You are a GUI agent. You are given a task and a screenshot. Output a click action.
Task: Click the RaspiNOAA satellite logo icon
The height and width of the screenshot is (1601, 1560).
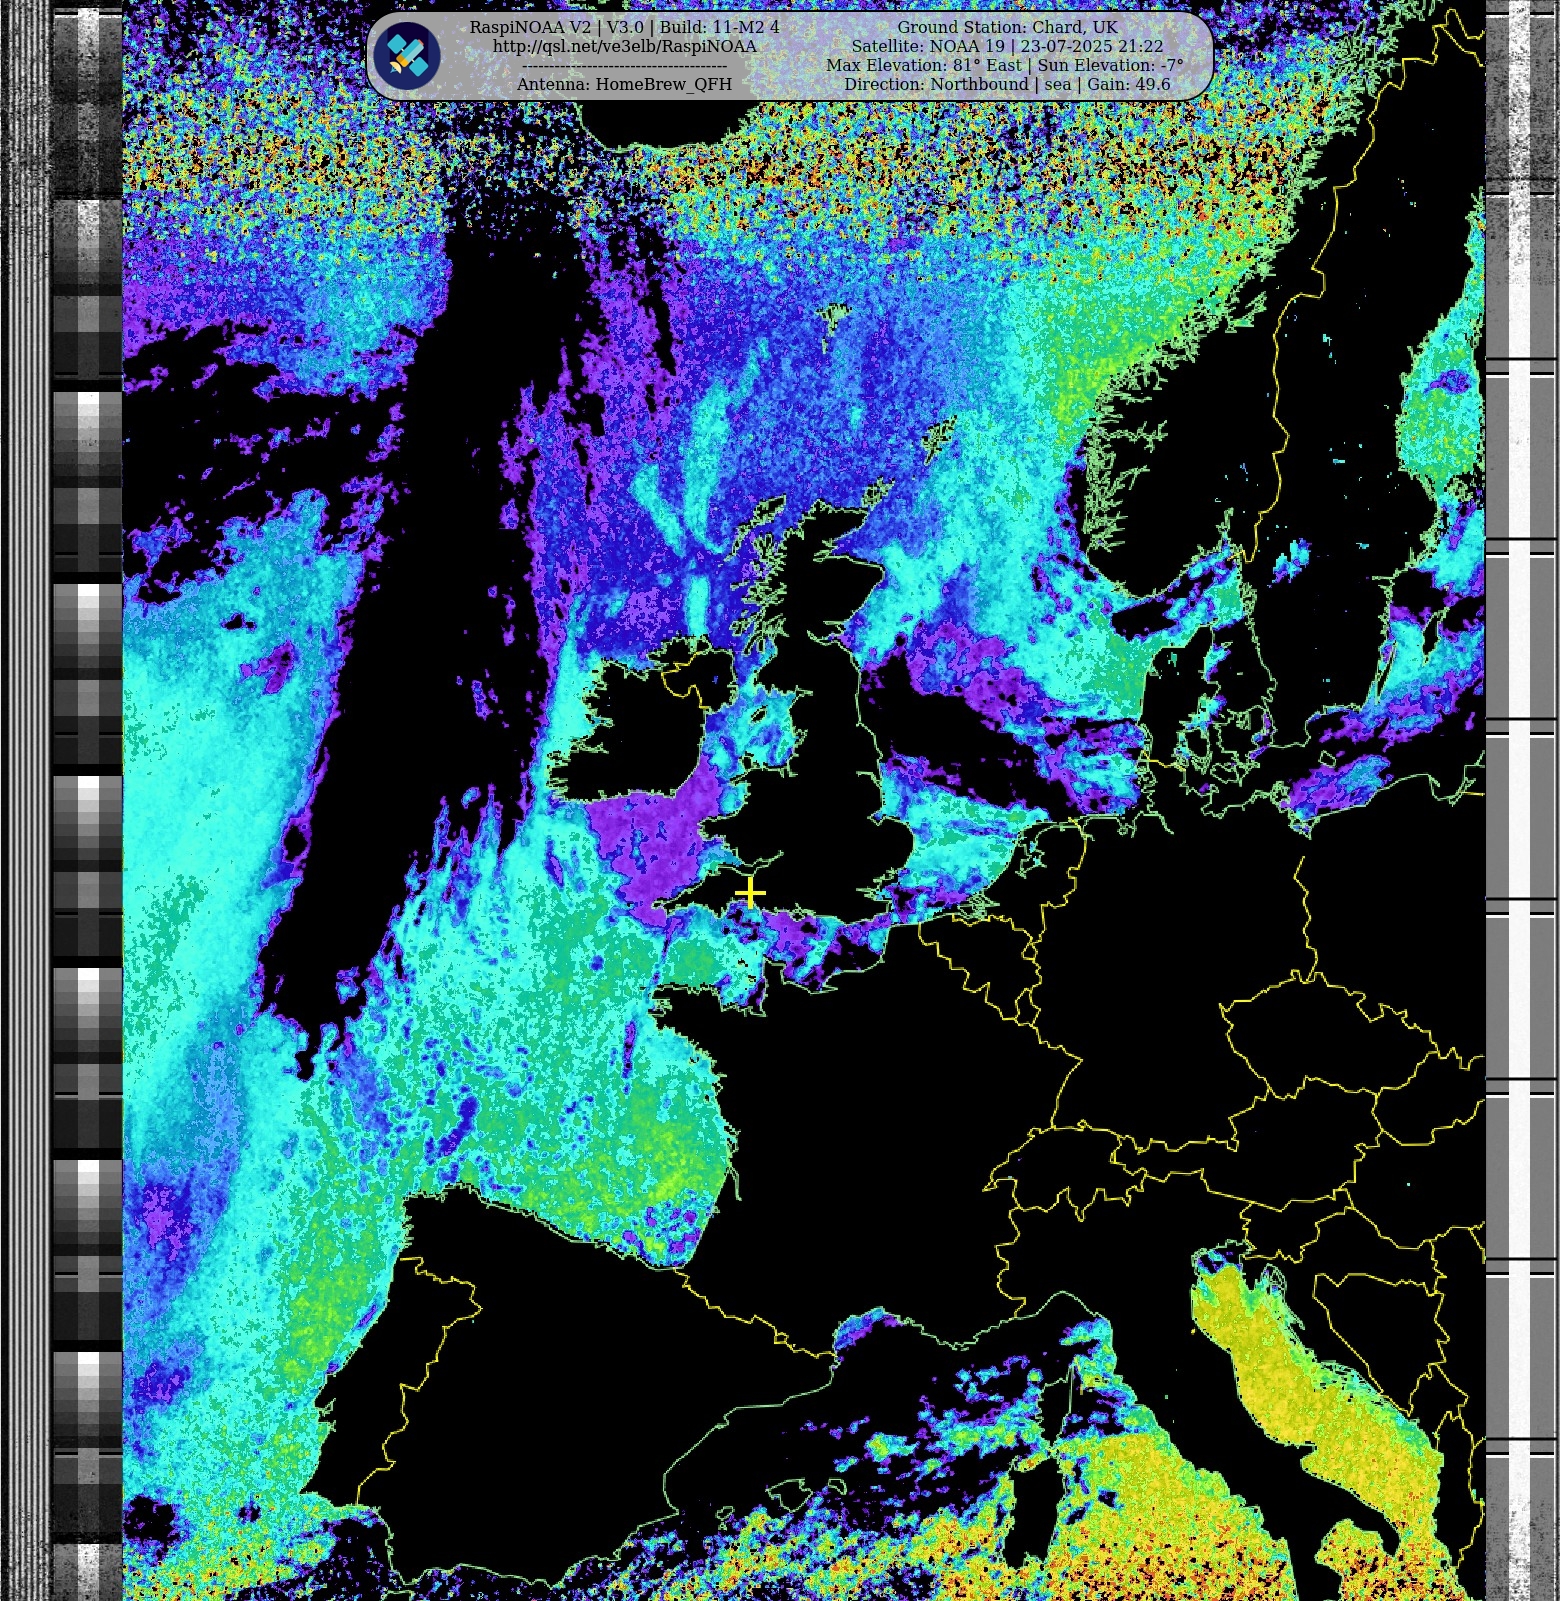tap(408, 56)
